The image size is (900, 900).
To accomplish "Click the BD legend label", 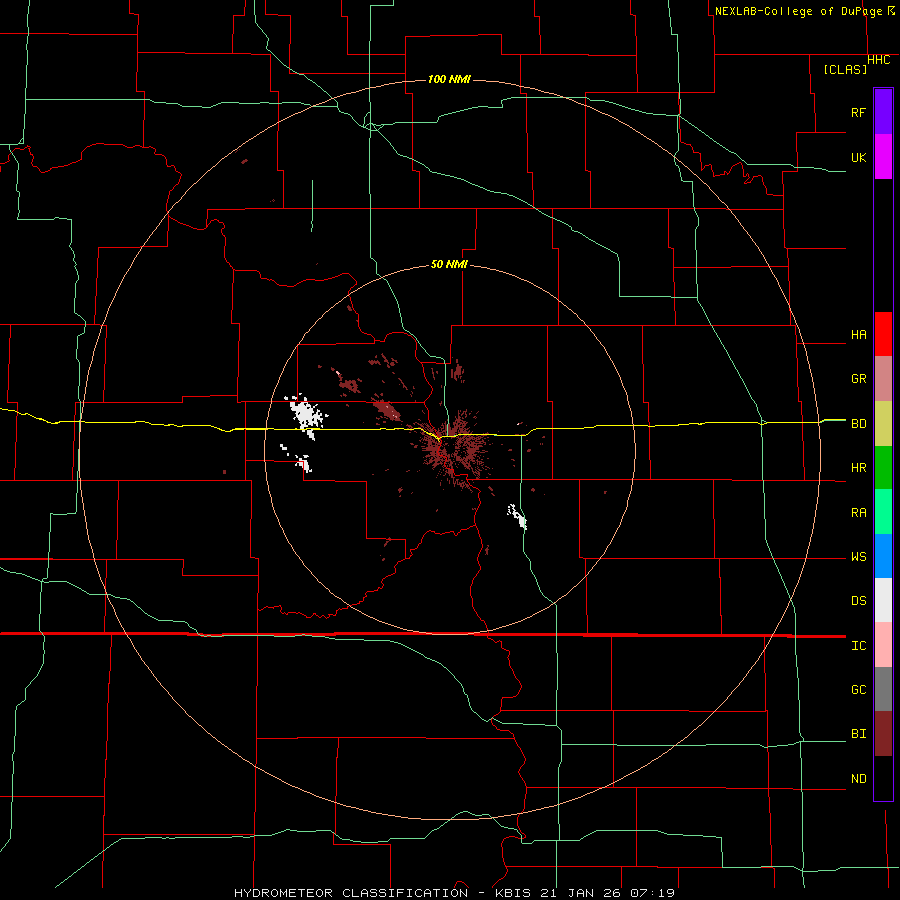I will (x=858, y=424).
